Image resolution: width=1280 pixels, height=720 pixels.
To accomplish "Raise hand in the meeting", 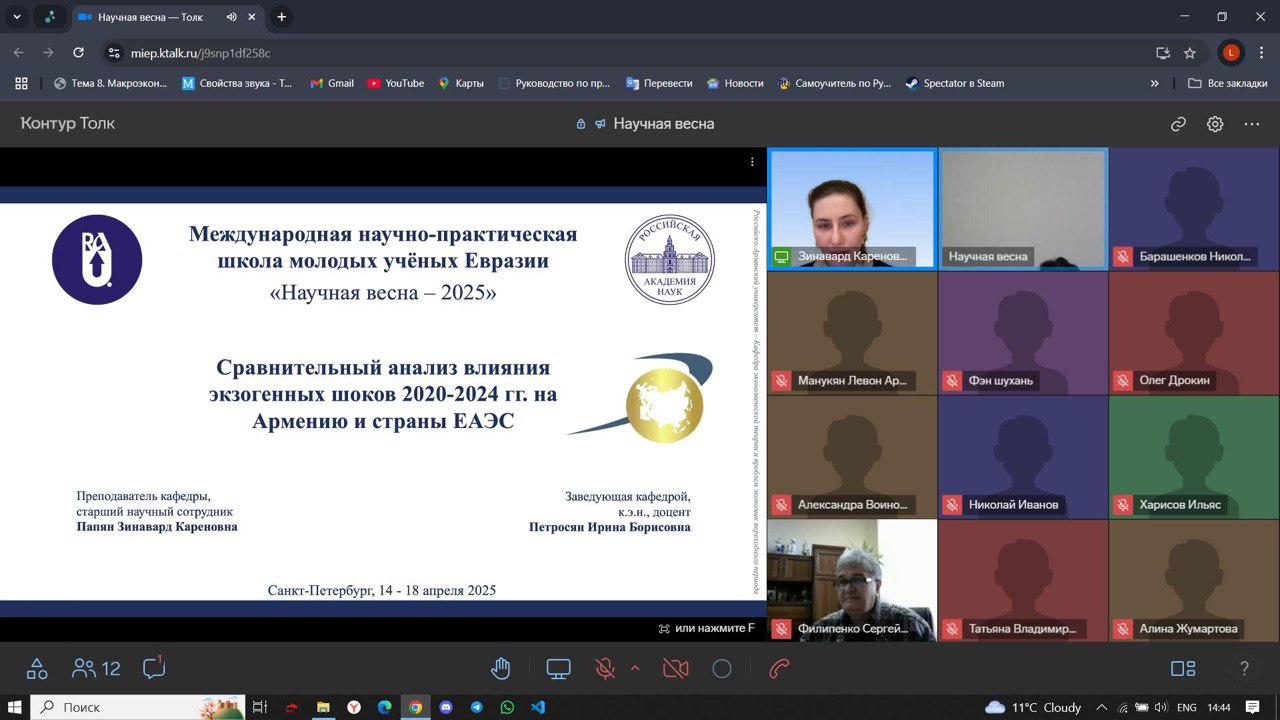I will pos(501,669).
